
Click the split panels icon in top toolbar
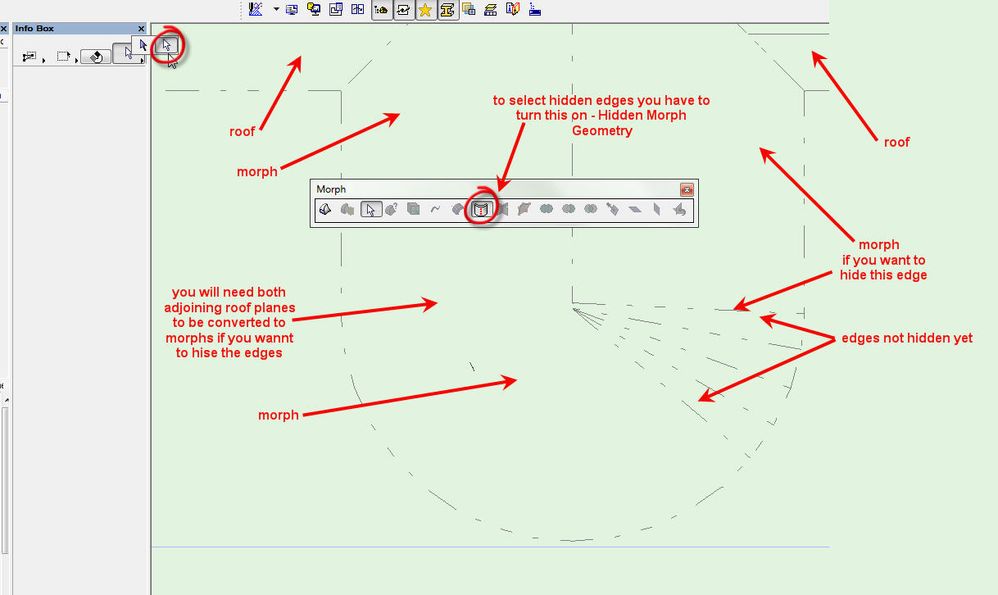tap(358, 10)
